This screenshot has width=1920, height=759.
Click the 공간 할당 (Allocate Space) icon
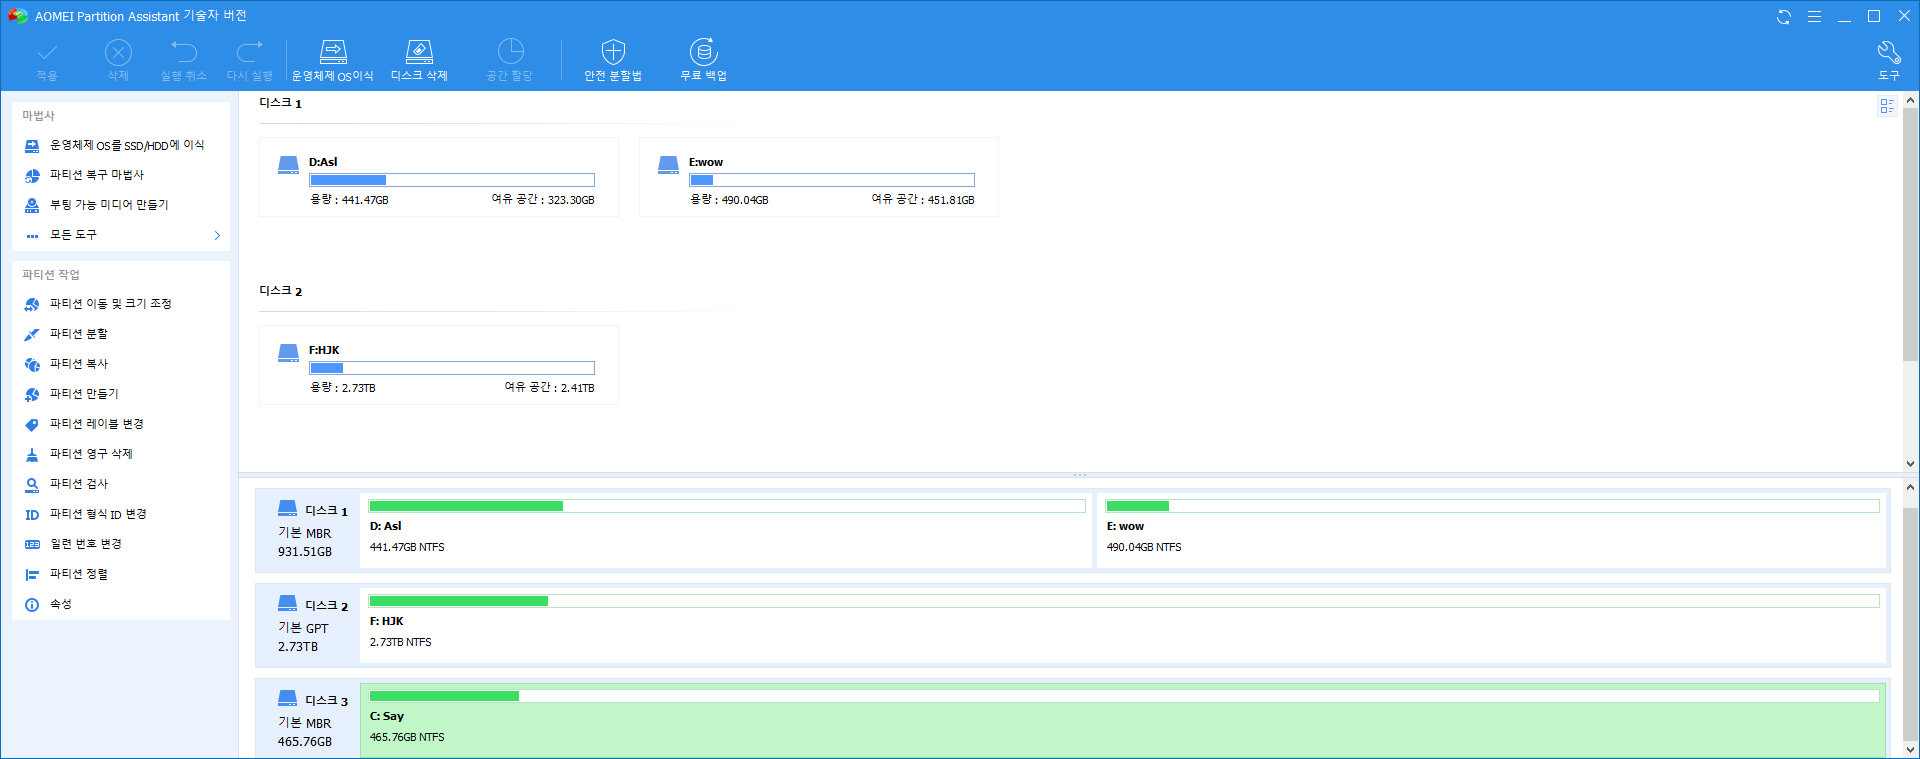click(510, 60)
